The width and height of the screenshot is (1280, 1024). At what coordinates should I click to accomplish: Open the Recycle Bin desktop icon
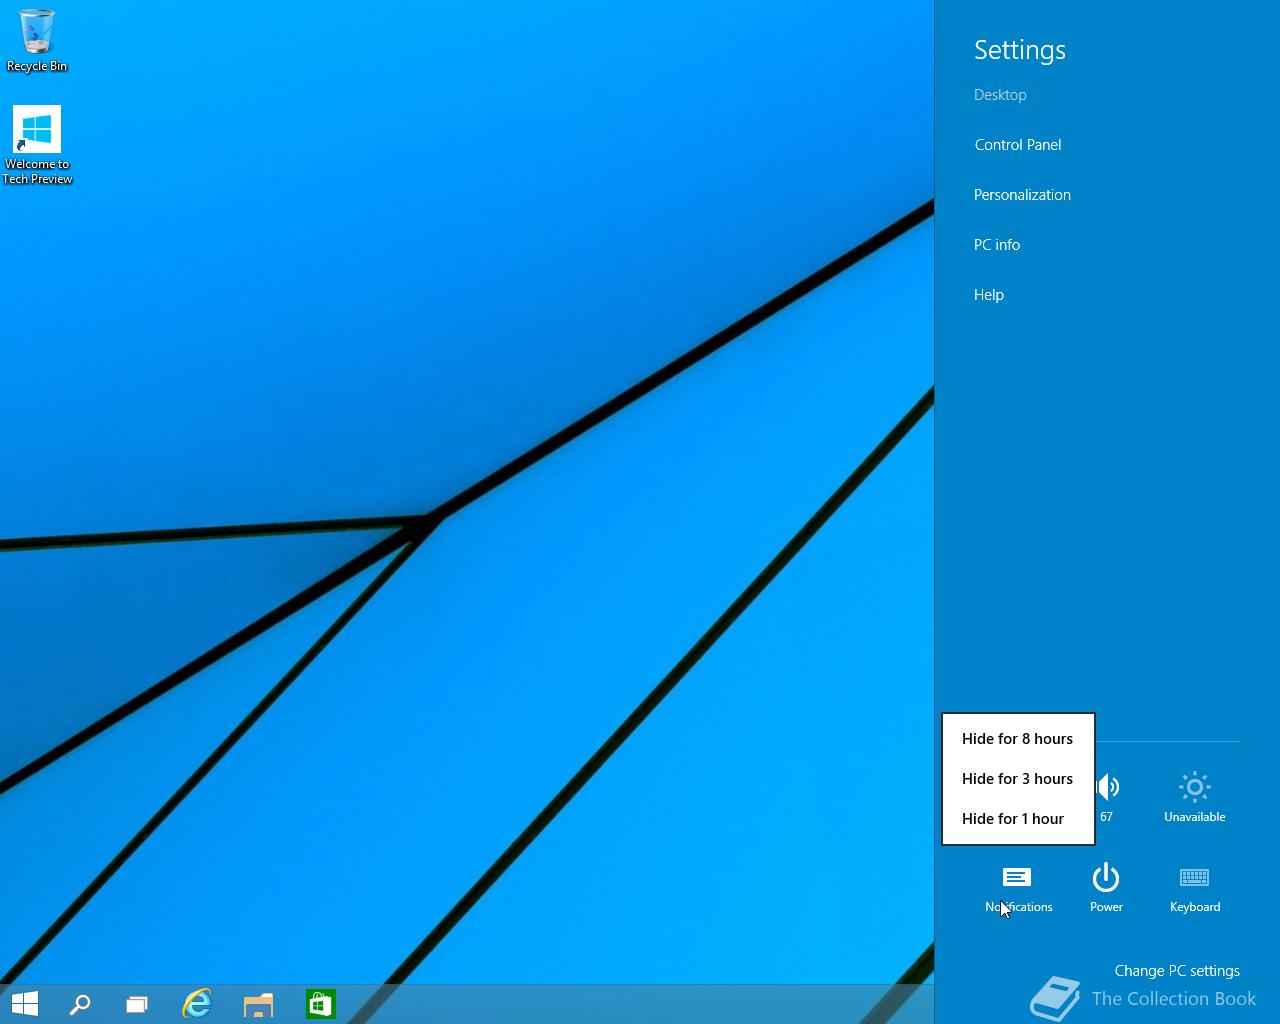coord(37,40)
